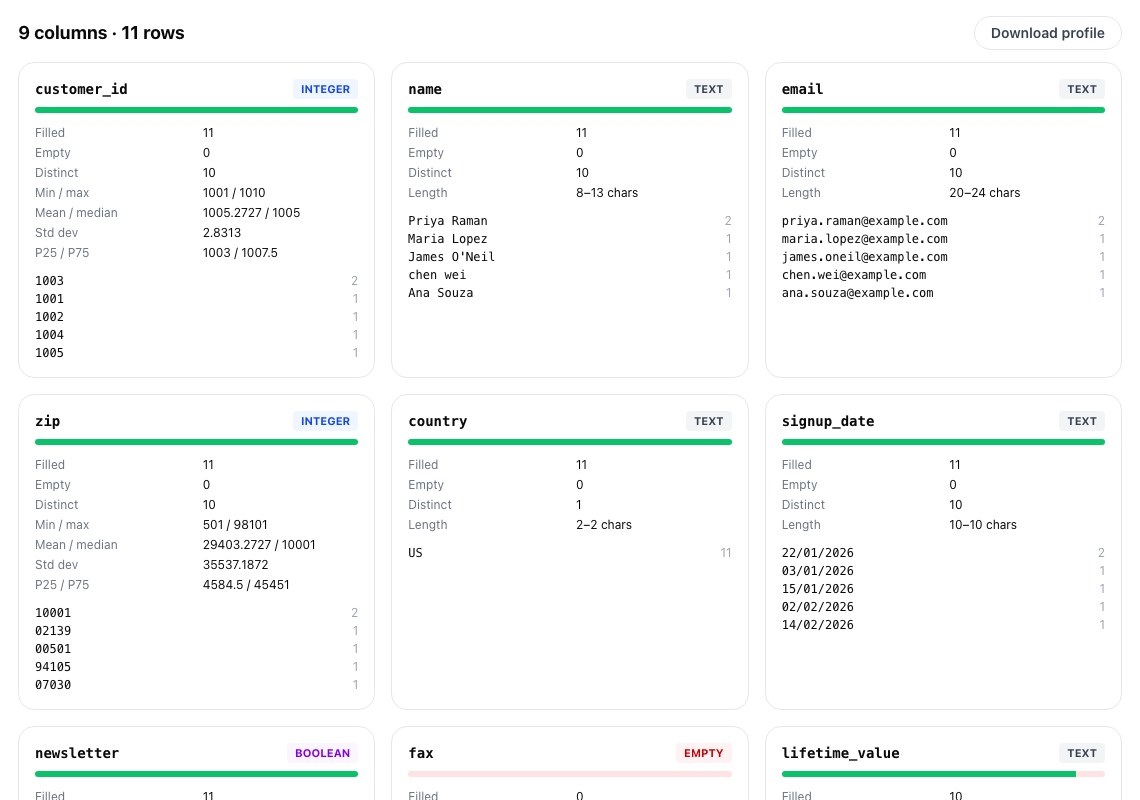Click the zip Min / max value 501 / 98101
The width and height of the screenshot is (1140, 800).
[235, 525]
